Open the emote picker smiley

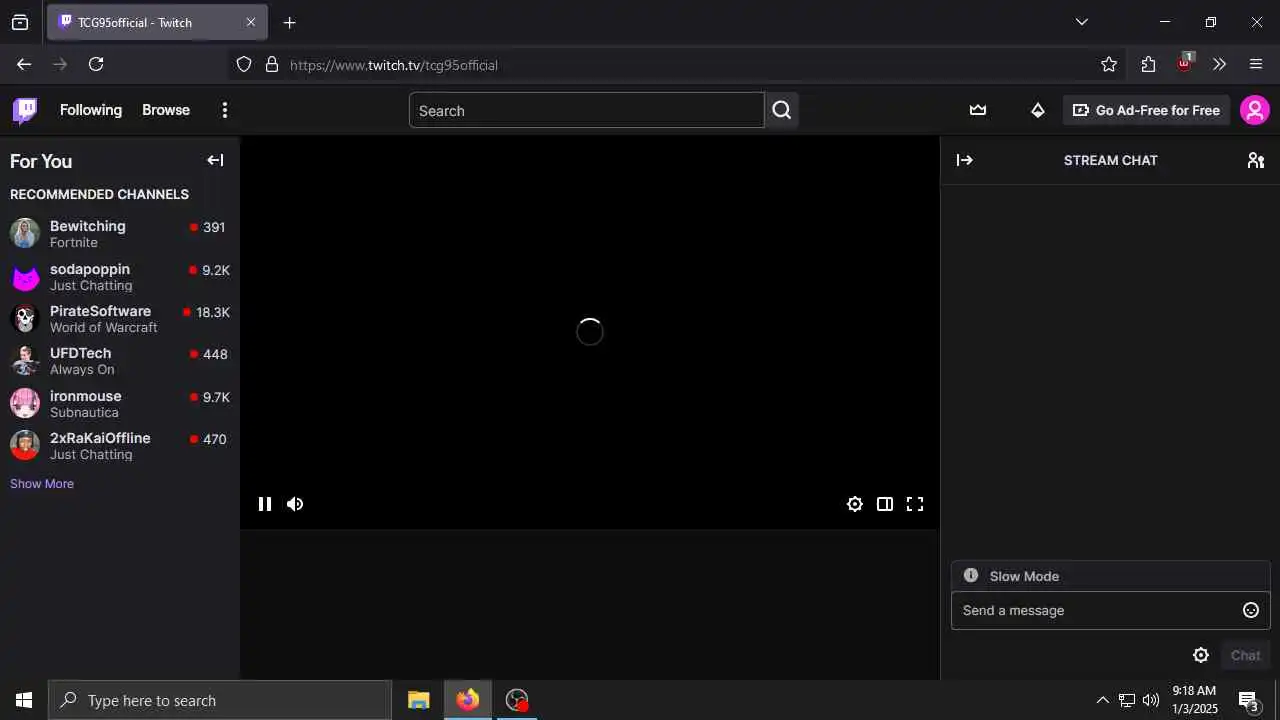[1251, 610]
